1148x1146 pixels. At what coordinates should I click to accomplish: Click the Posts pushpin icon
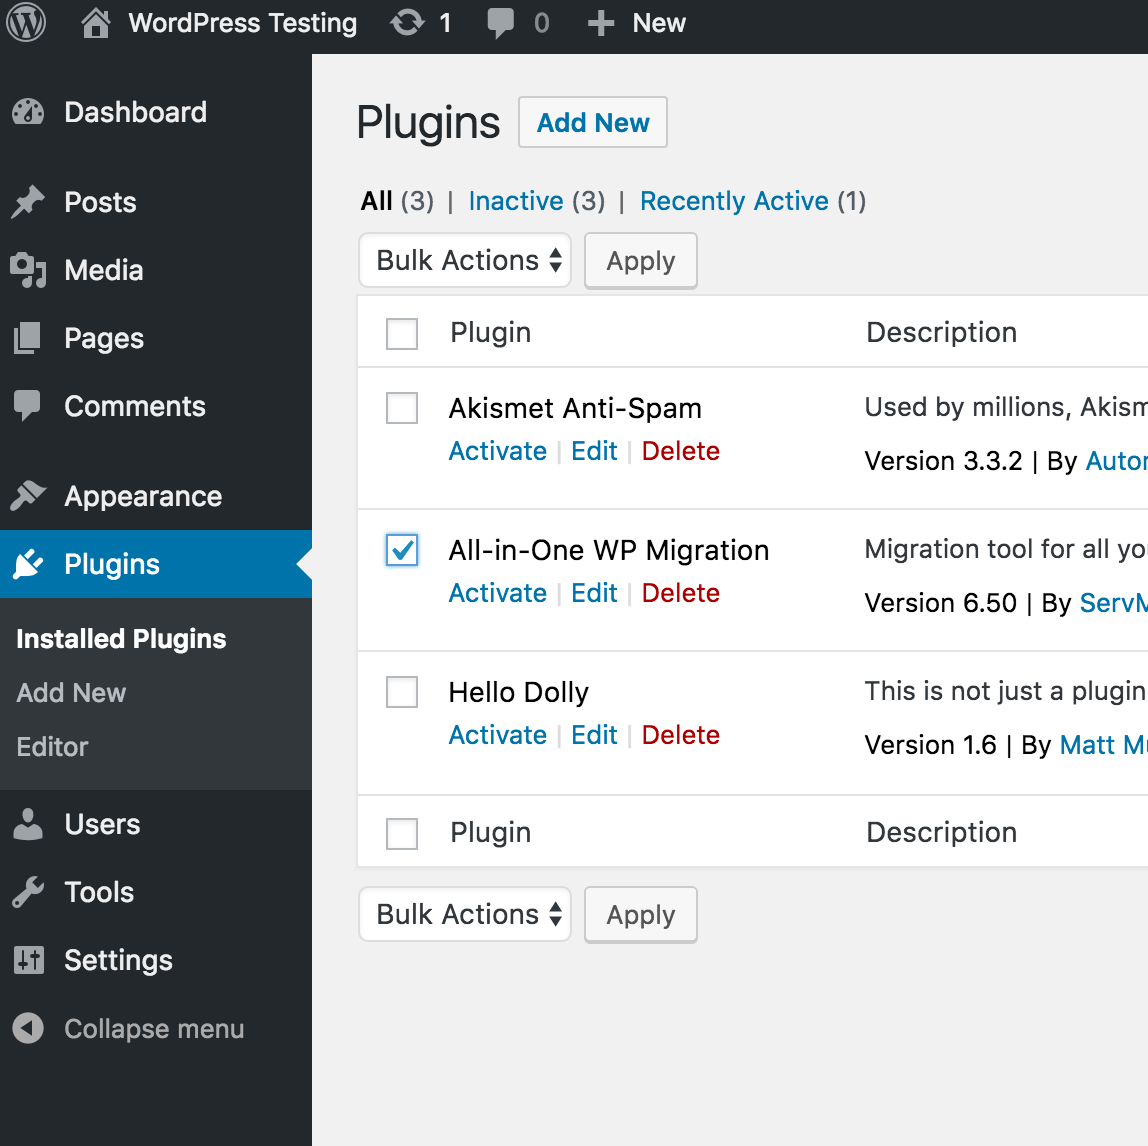(x=29, y=202)
